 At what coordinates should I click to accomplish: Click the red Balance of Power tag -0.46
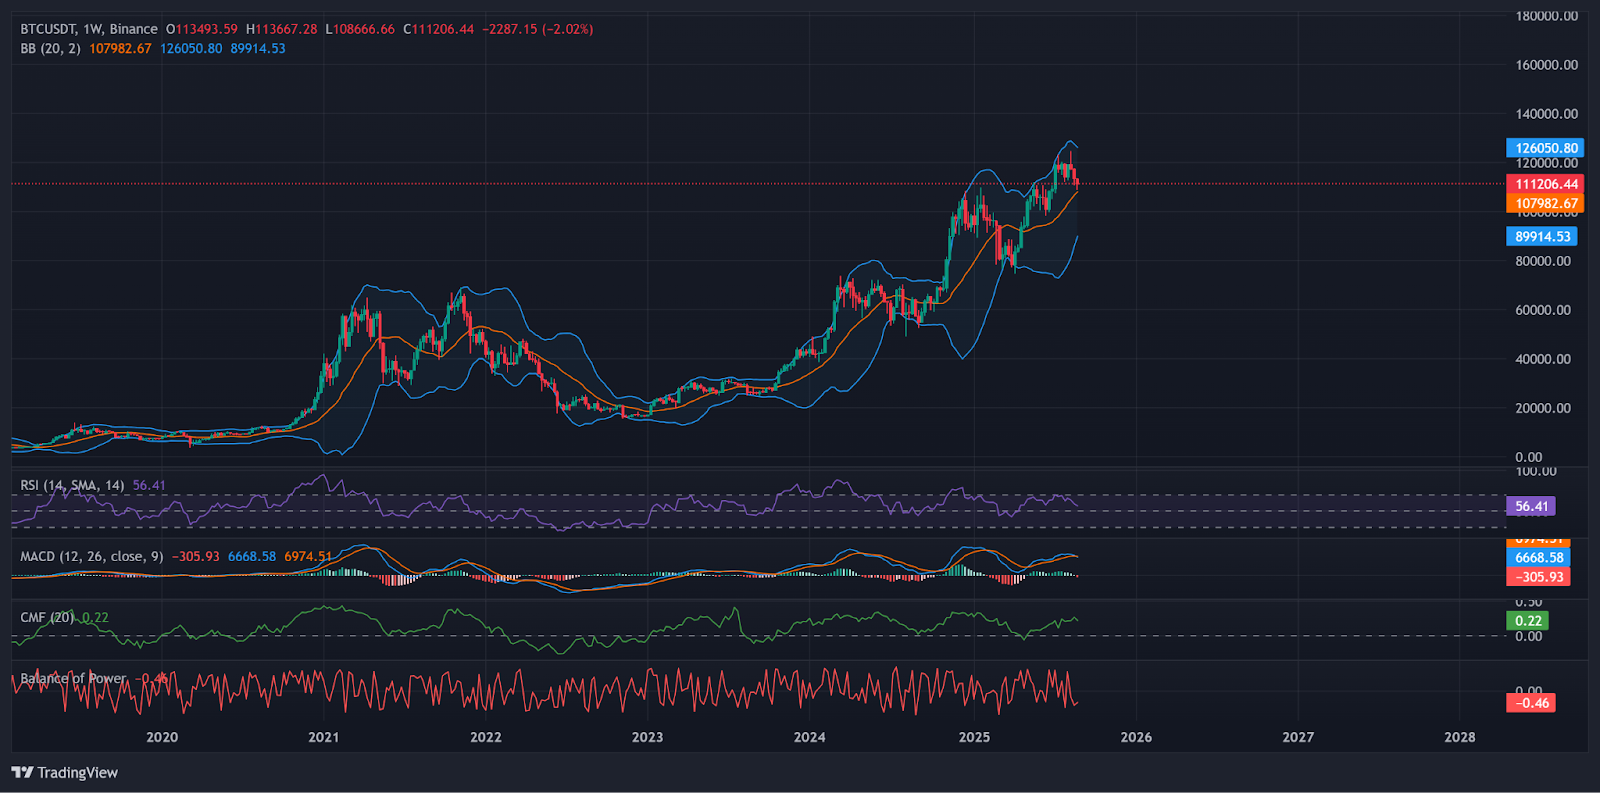pyautogui.click(x=1530, y=703)
